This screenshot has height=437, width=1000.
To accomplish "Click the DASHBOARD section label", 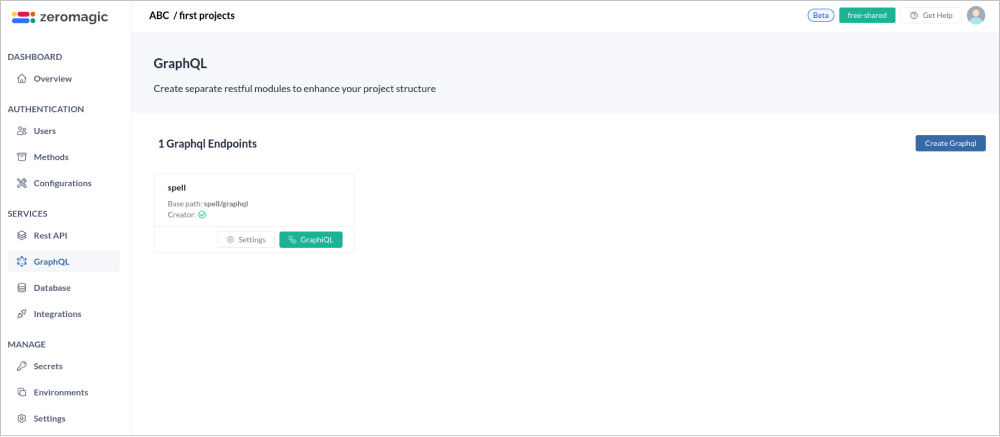I will pos(35,57).
